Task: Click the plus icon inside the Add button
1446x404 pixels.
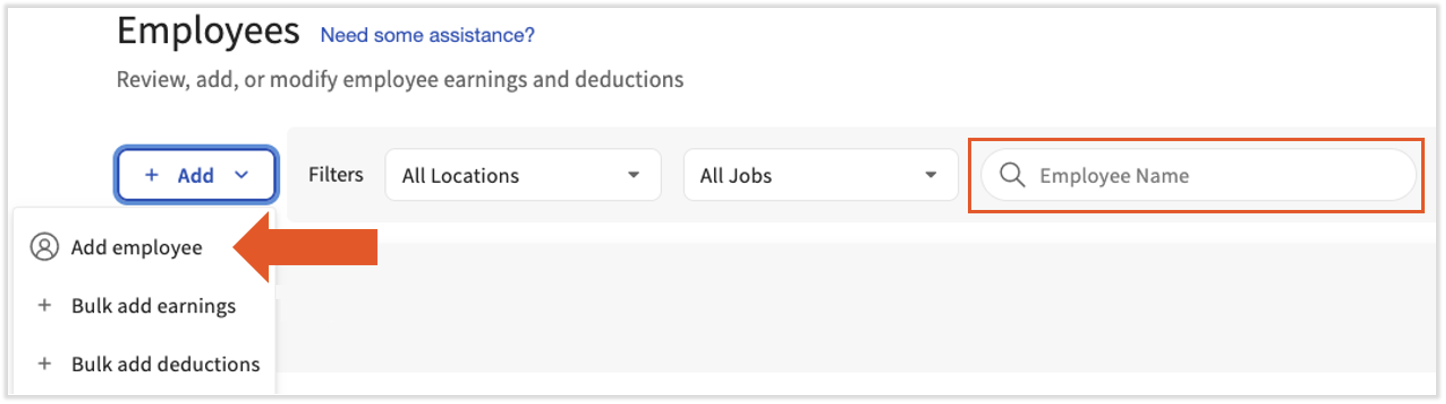Action: click(152, 175)
